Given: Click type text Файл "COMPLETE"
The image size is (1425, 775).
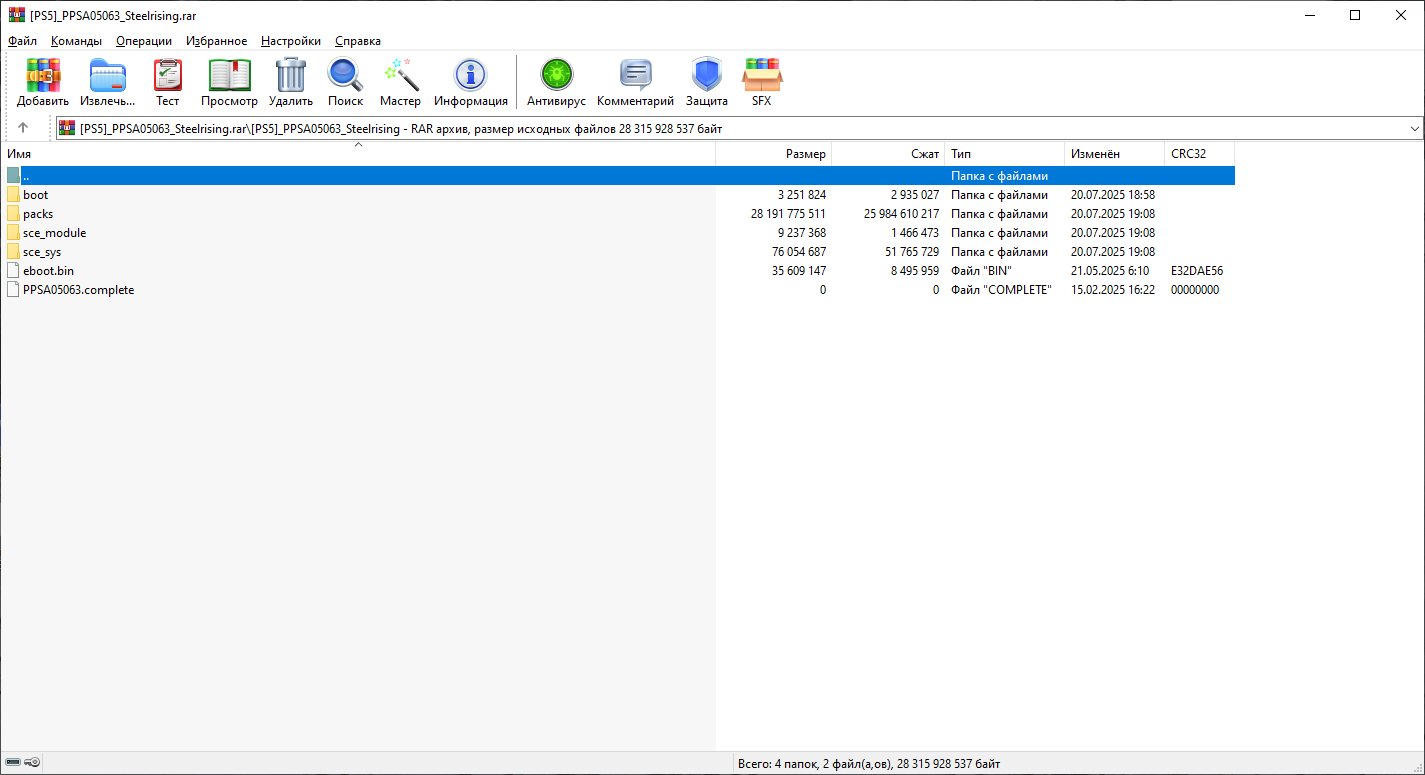Looking at the screenshot, I should [1001, 290].
